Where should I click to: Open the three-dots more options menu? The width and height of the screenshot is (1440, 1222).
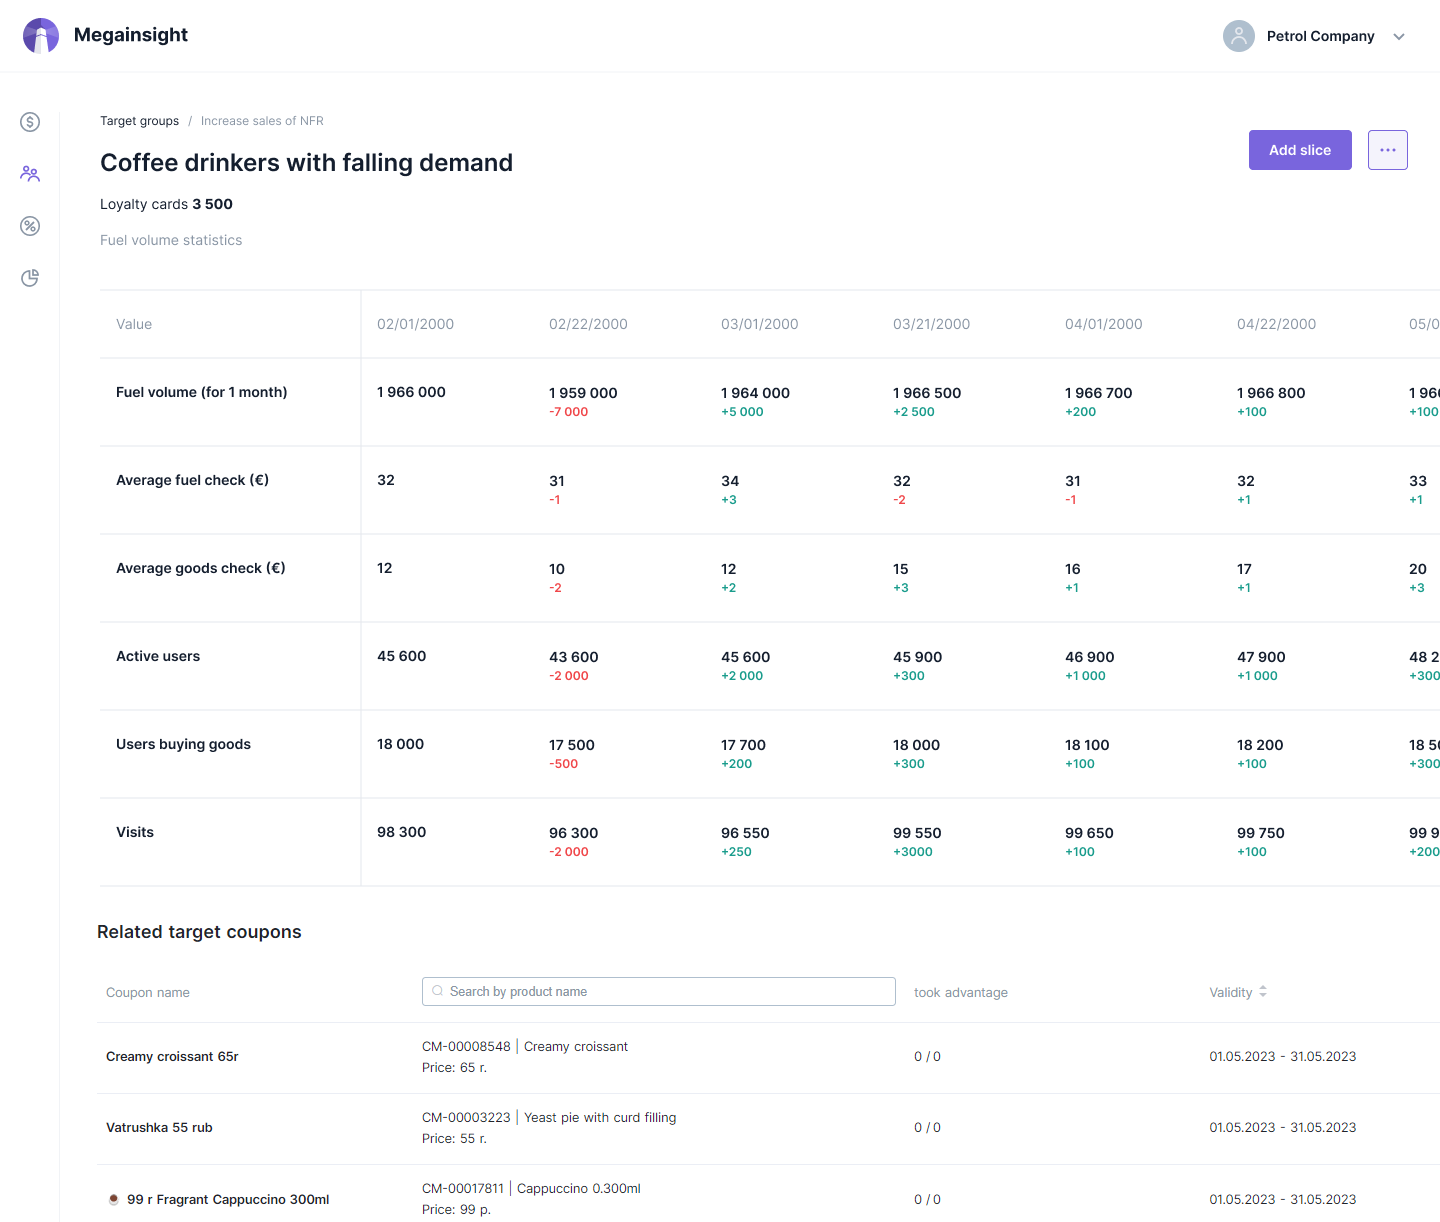click(1387, 150)
